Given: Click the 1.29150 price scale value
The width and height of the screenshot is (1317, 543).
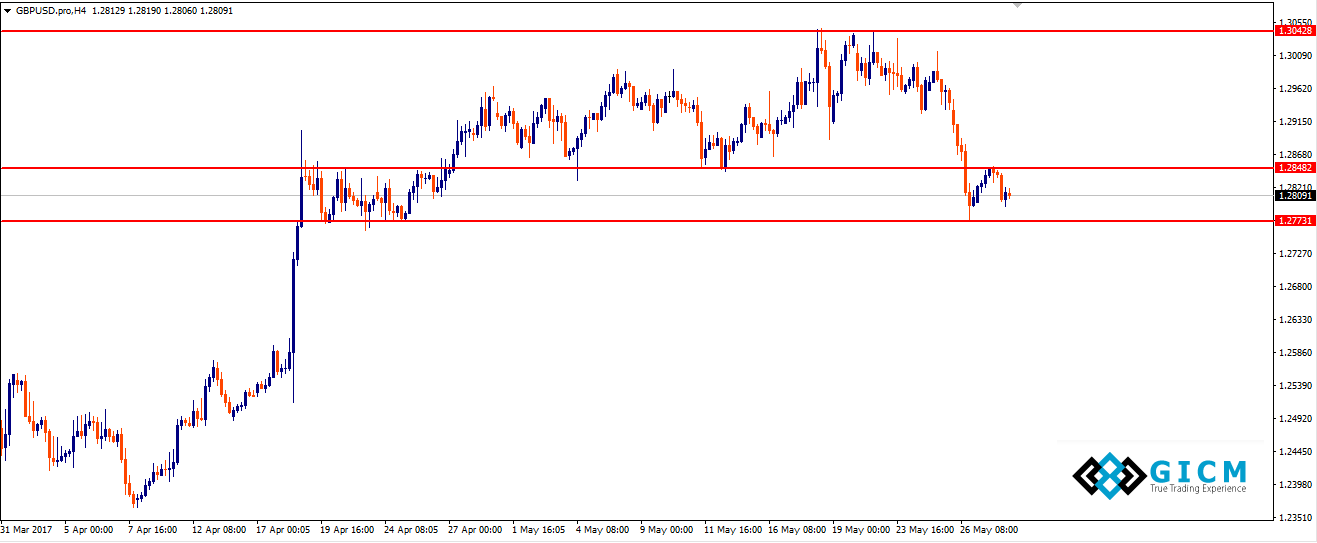Looking at the screenshot, I should click(1294, 122).
